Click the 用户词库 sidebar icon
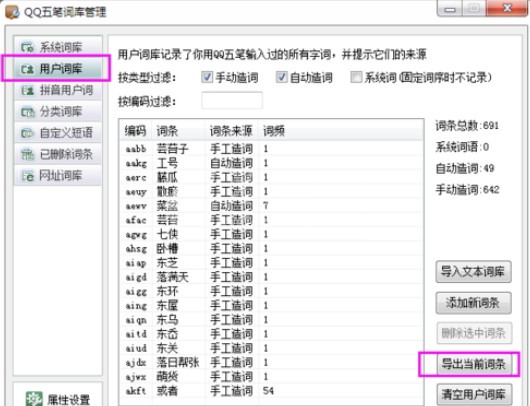 27,69
